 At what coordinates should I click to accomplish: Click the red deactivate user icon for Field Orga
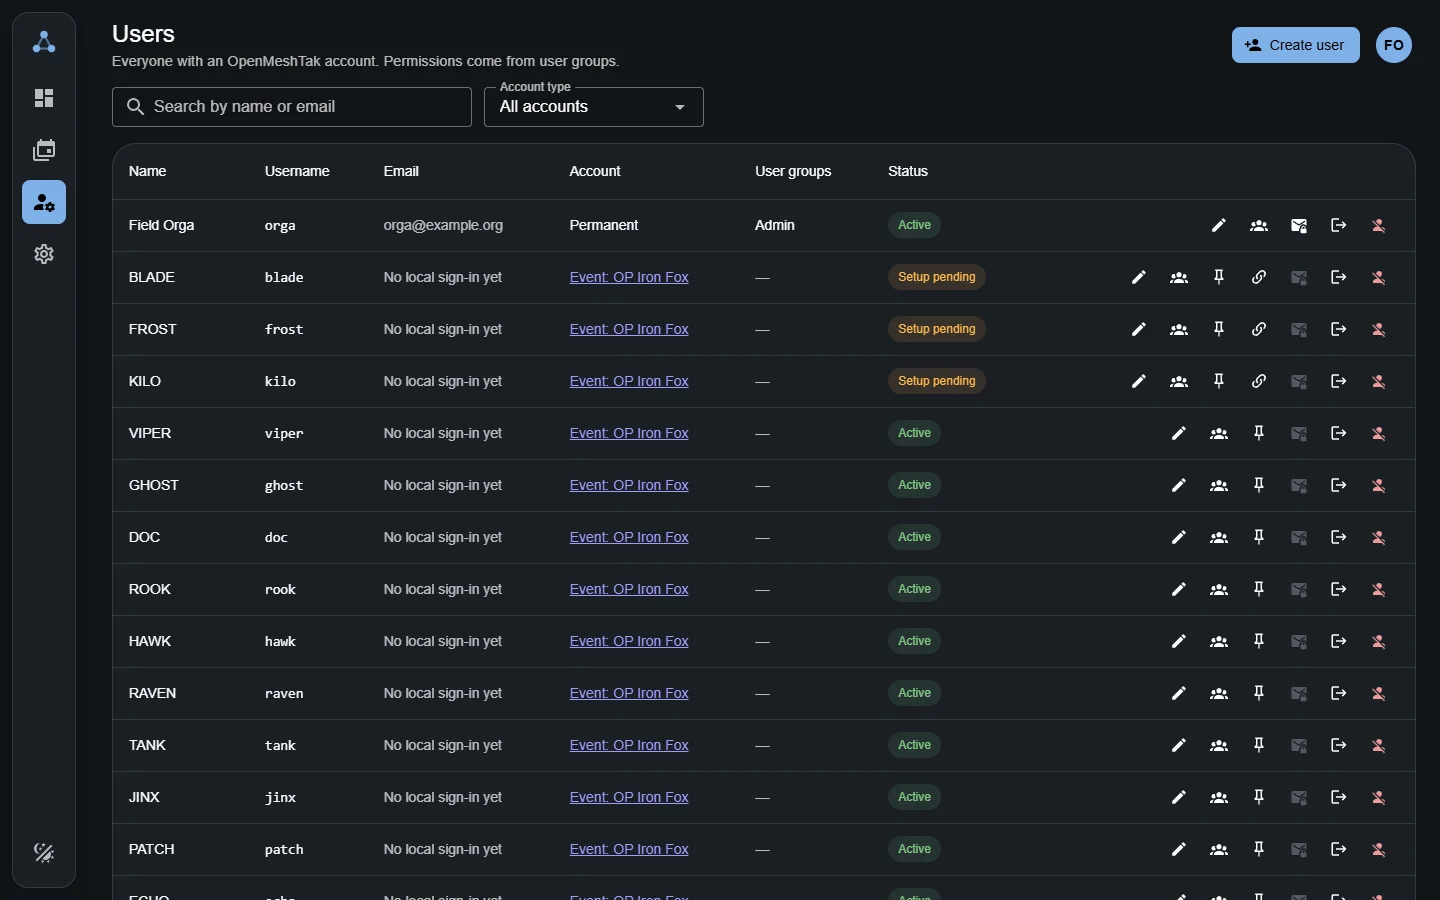coord(1380,226)
